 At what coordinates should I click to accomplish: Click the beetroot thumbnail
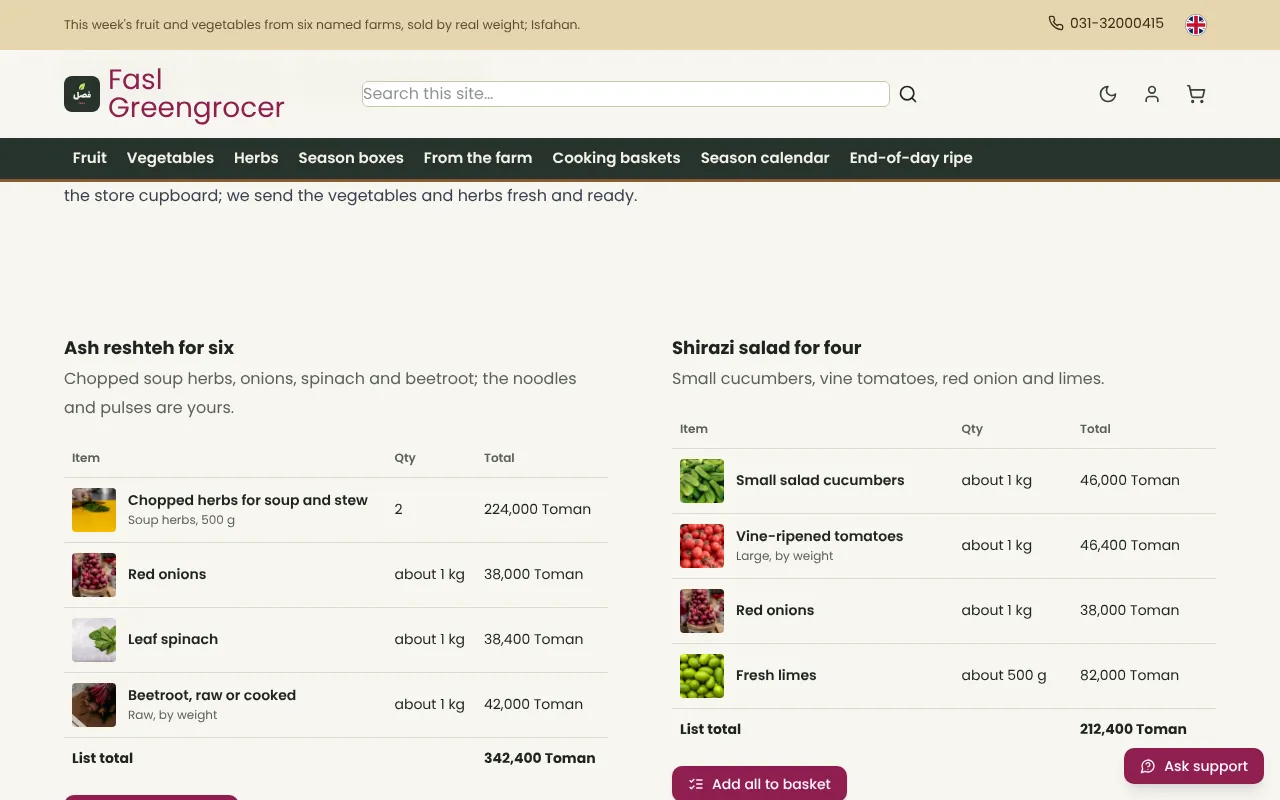[94, 705]
